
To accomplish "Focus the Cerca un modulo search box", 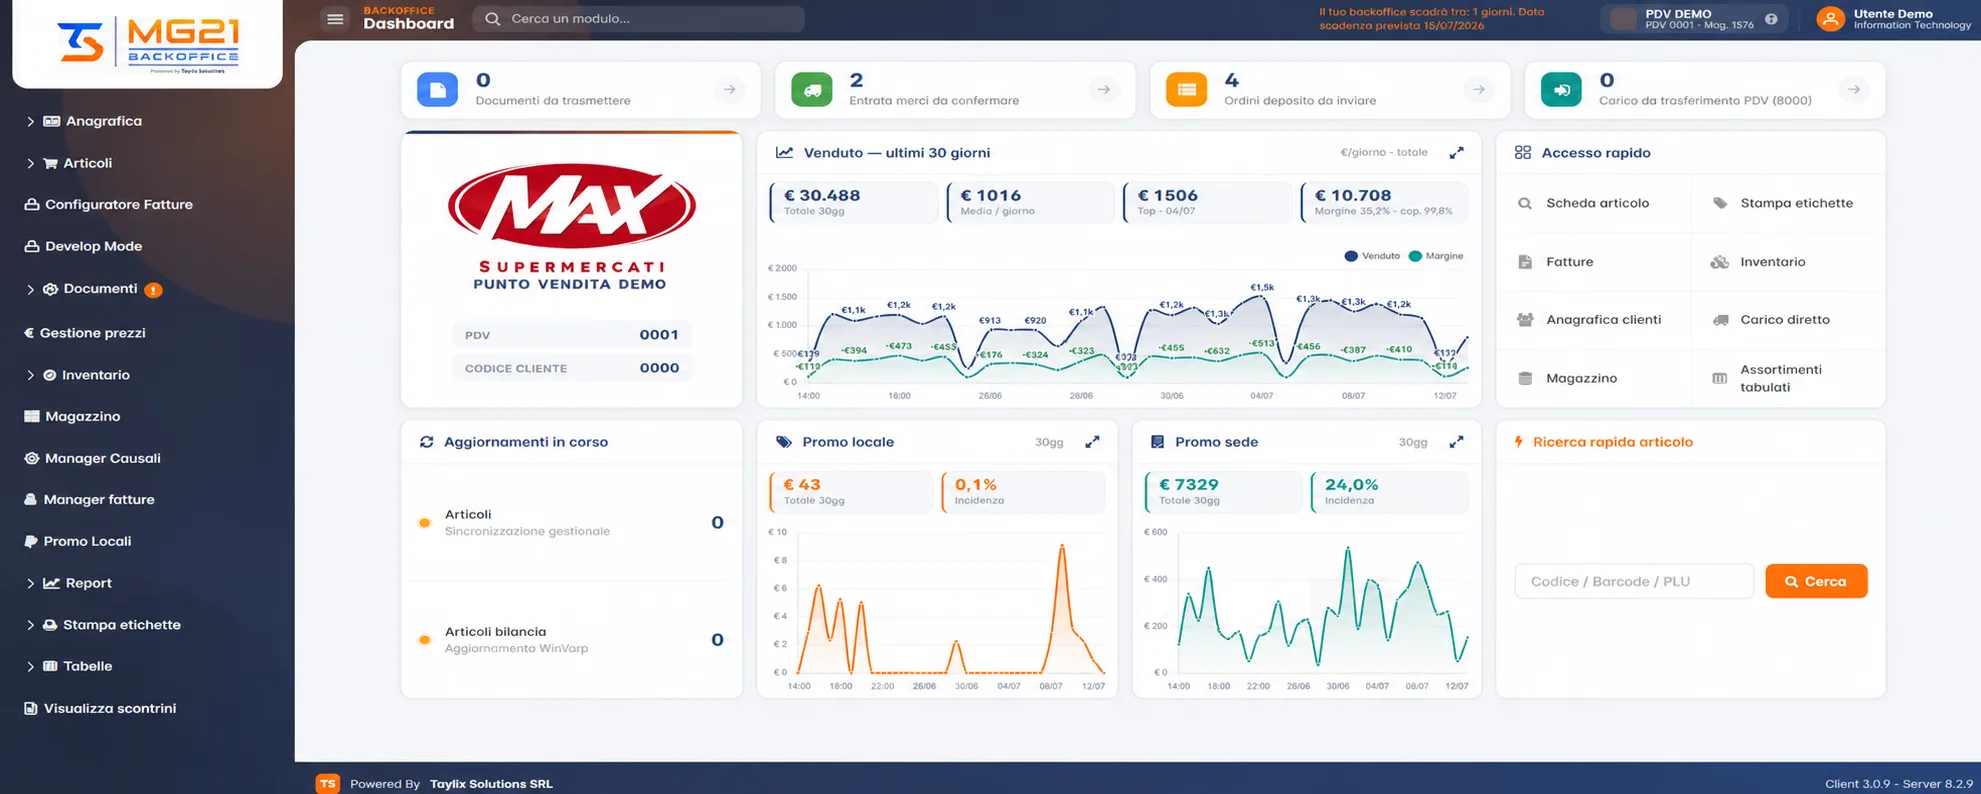I will pos(638,19).
